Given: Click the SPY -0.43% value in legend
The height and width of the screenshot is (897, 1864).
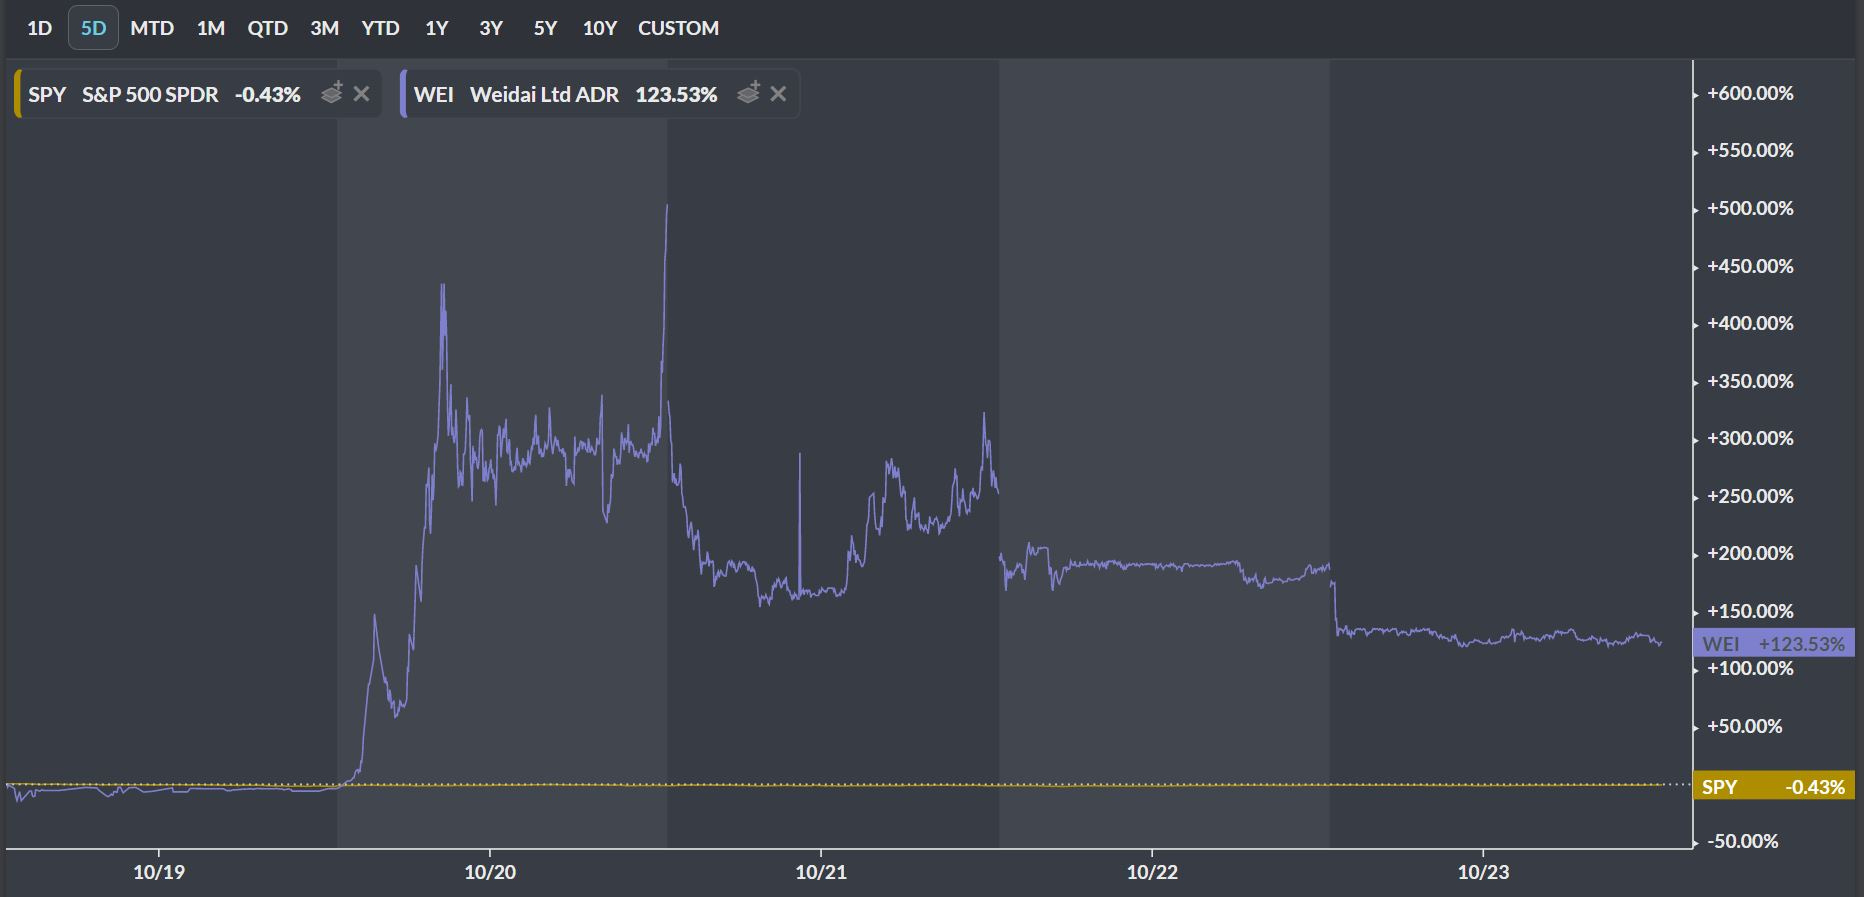Looking at the screenshot, I should tap(268, 94).
